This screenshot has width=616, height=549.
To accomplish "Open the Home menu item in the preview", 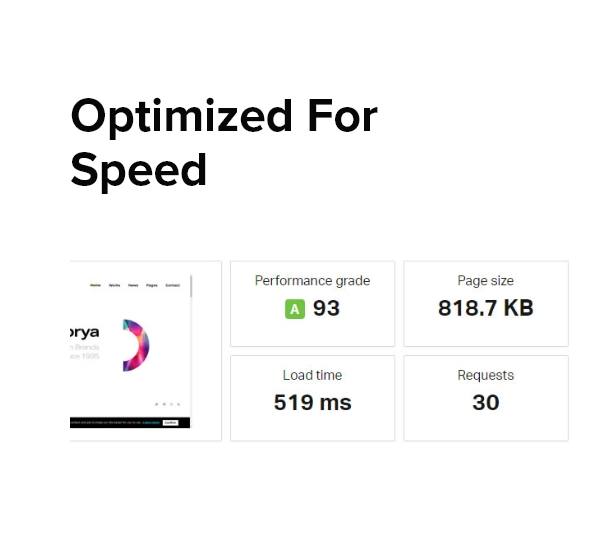I will pyautogui.click(x=95, y=285).
